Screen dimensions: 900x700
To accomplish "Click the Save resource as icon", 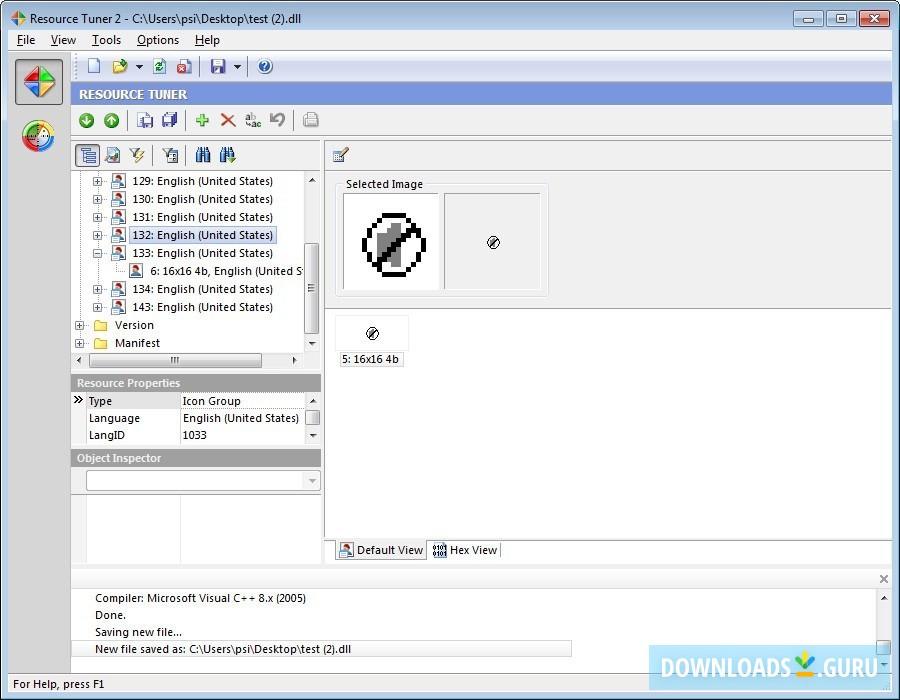I will pyautogui.click(x=145, y=120).
